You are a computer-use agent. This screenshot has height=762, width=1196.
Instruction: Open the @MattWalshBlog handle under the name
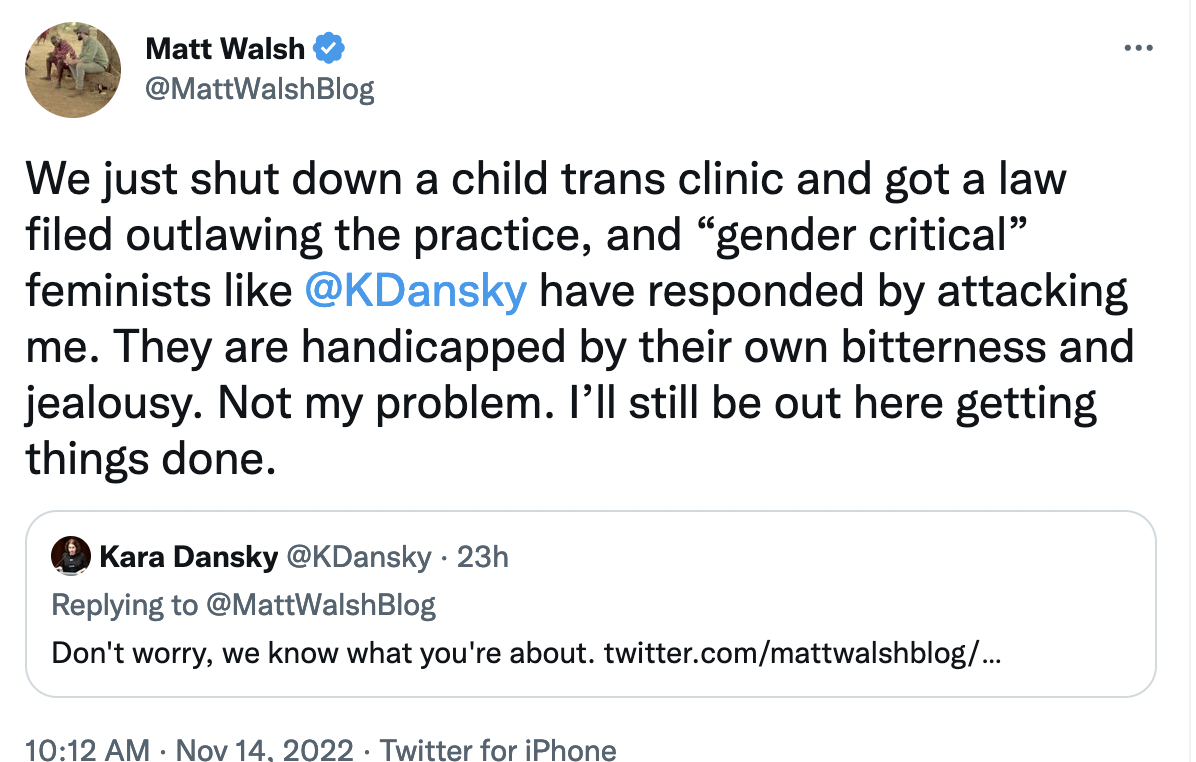[x=259, y=89]
